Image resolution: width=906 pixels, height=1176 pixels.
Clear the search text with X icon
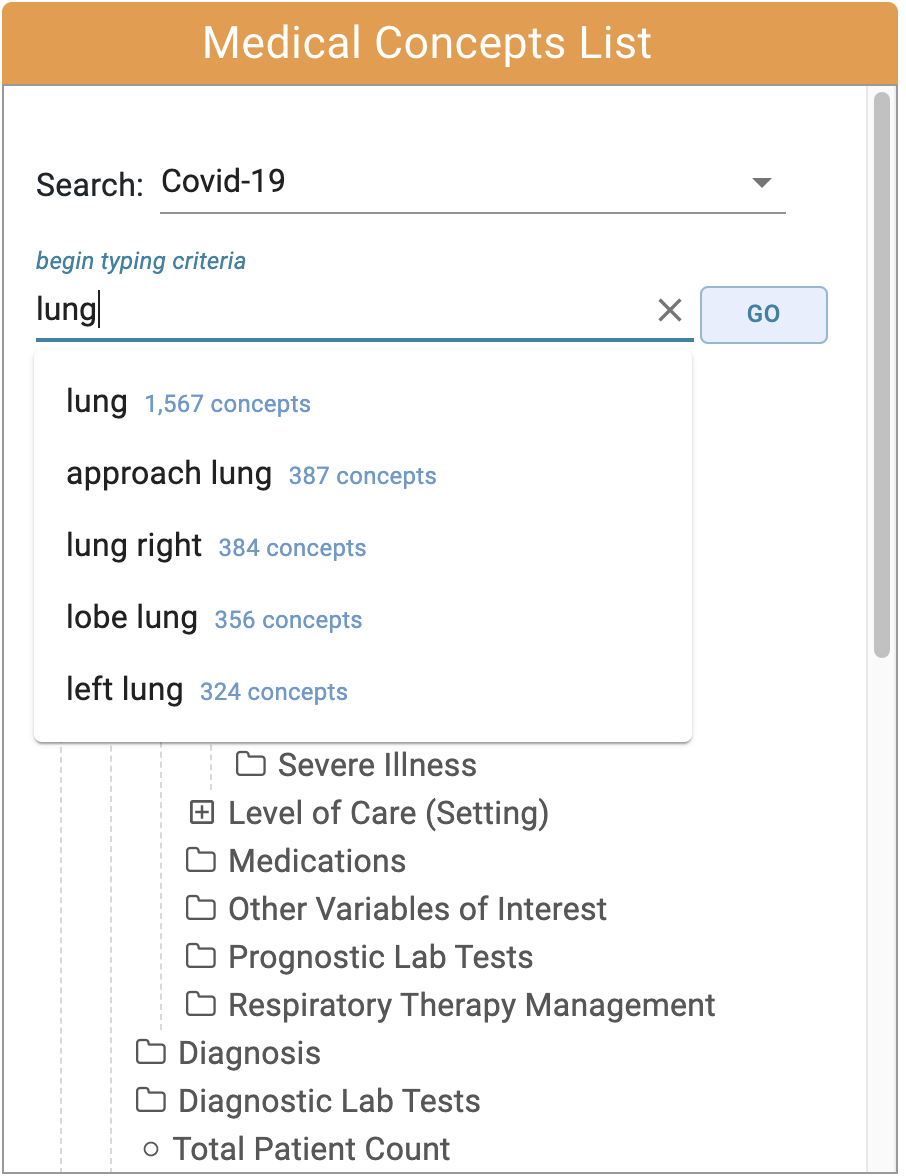[670, 310]
